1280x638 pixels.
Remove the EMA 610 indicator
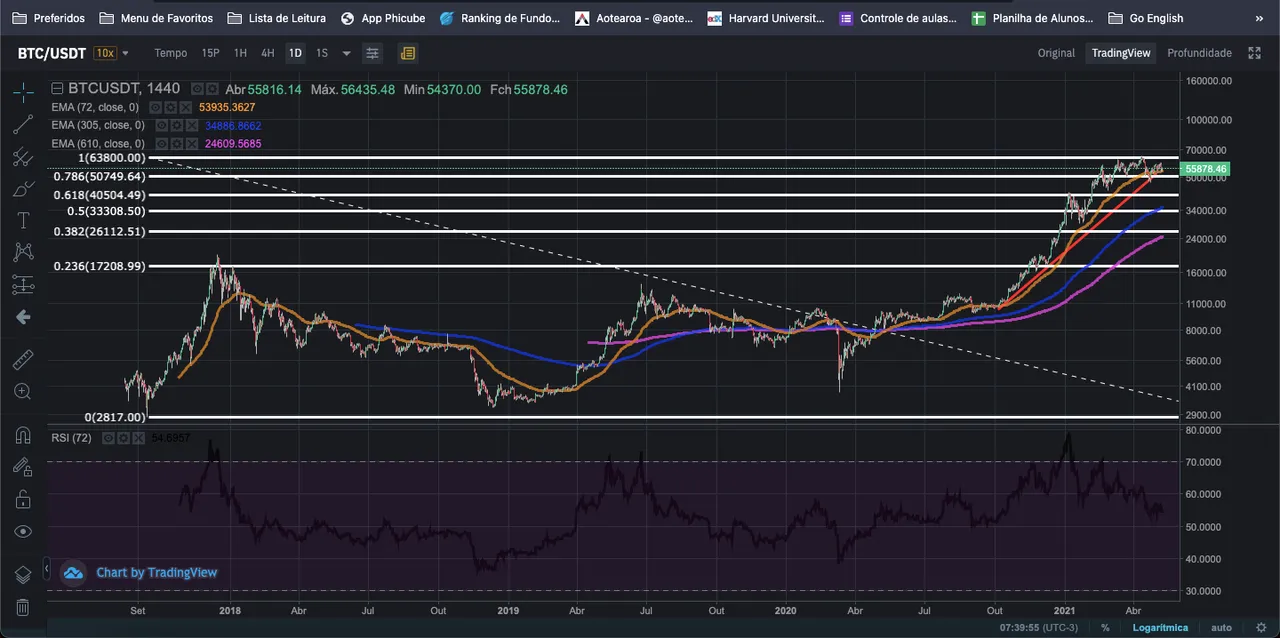click(x=192, y=144)
